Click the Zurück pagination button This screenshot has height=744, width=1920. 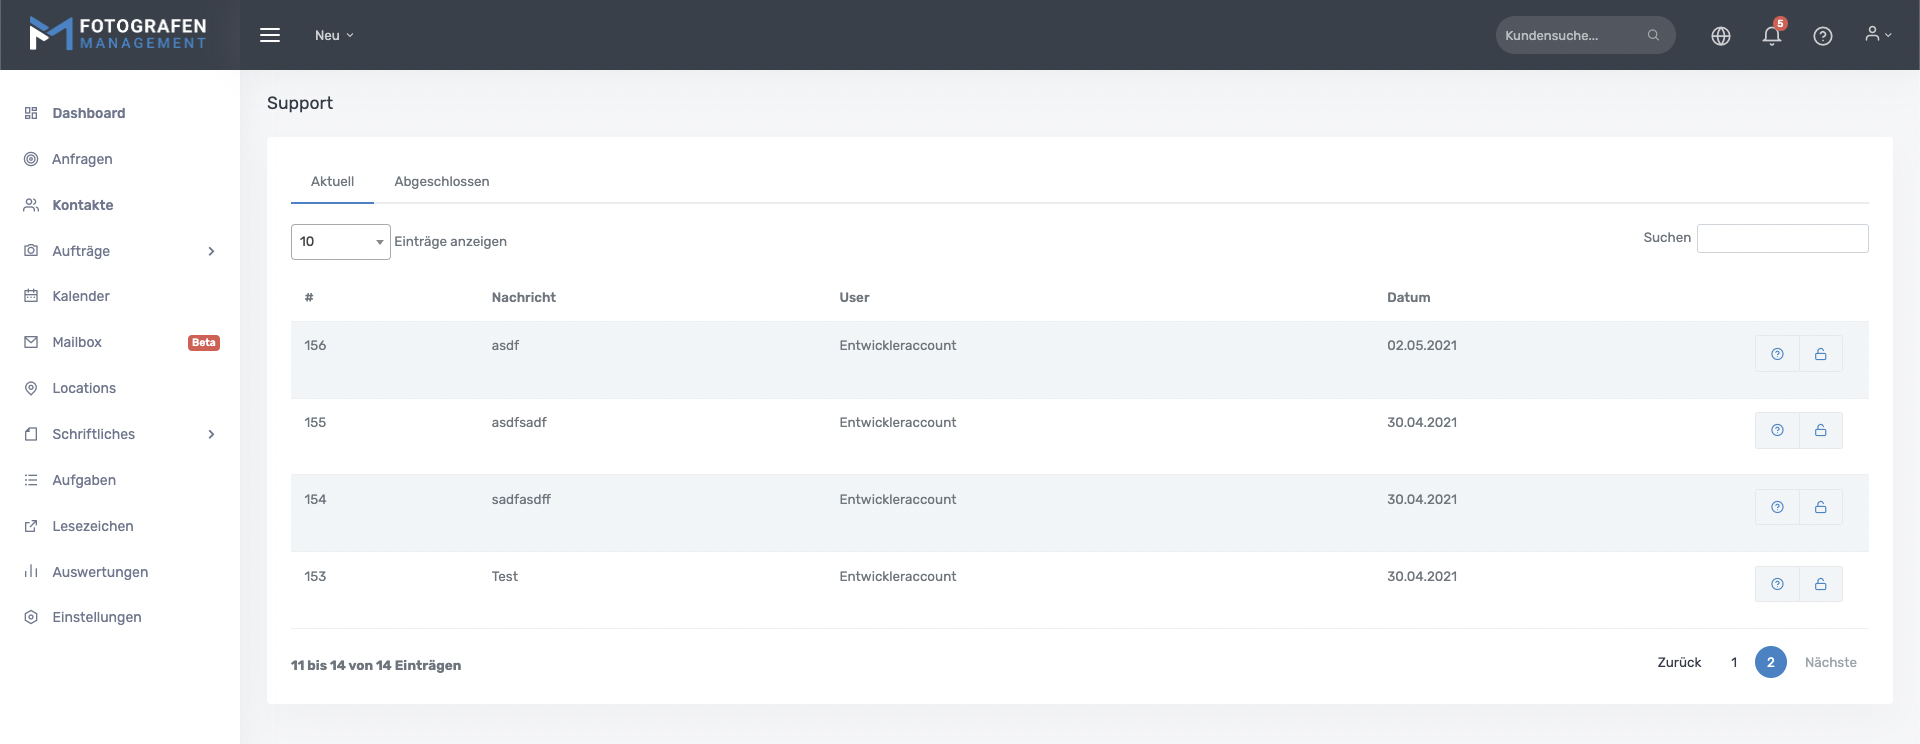tap(1678, 663)
